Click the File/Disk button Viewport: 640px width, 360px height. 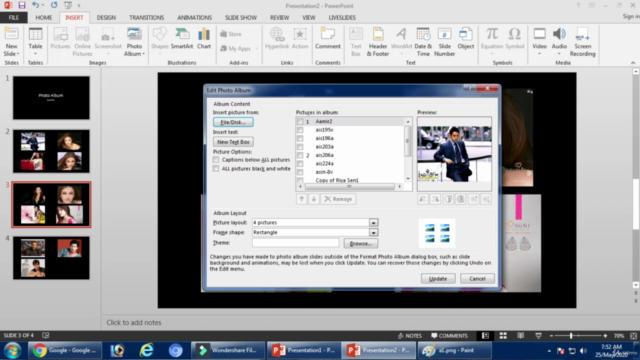click(x=233, y=122)
